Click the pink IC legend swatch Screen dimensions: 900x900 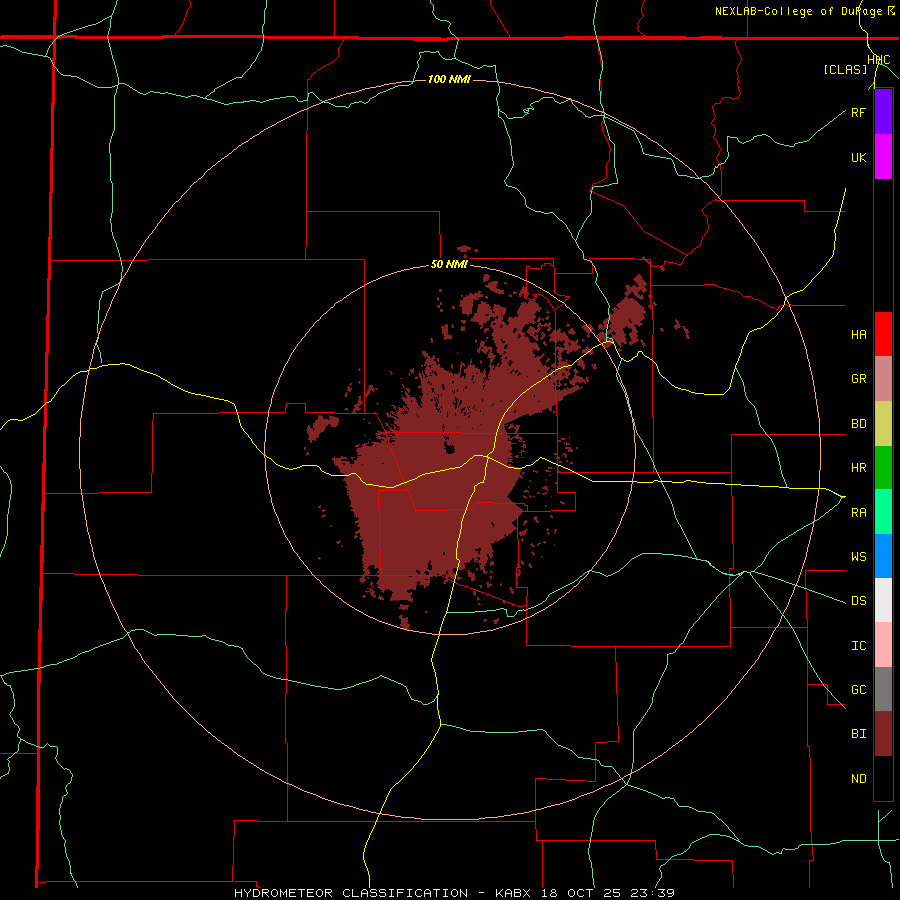click(x=883, y=645)
